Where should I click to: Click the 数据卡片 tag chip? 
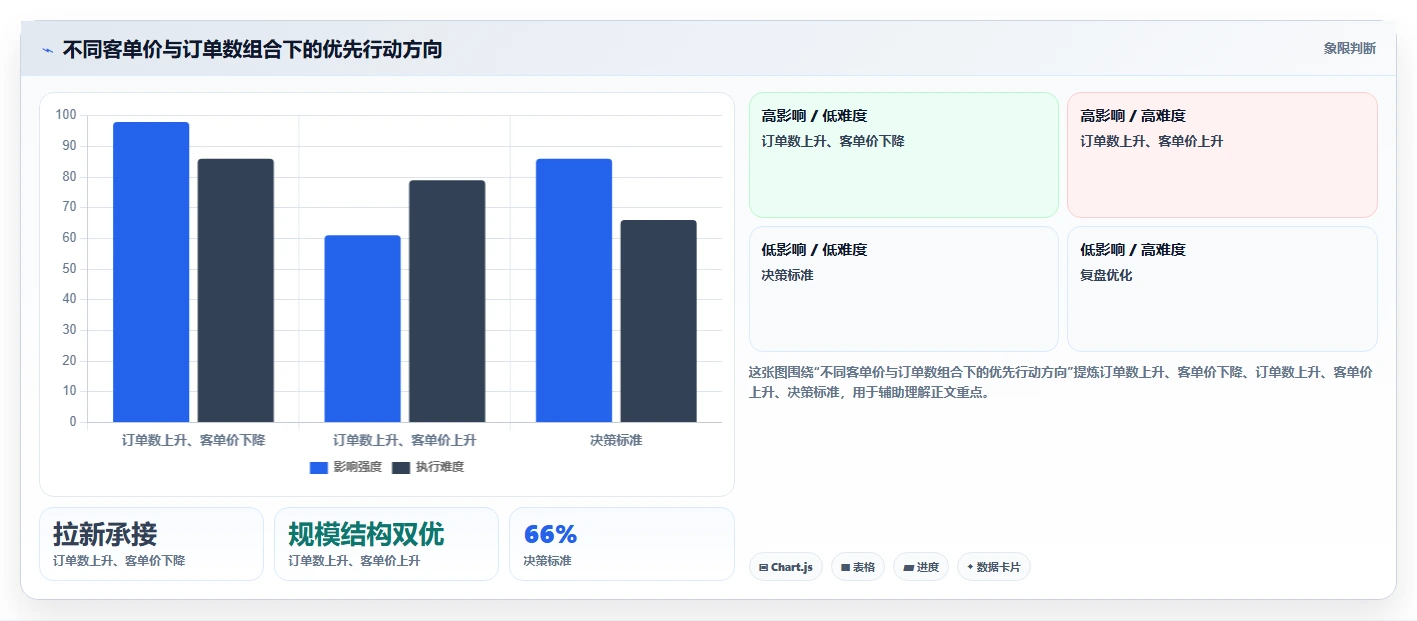tap(994, 567)
